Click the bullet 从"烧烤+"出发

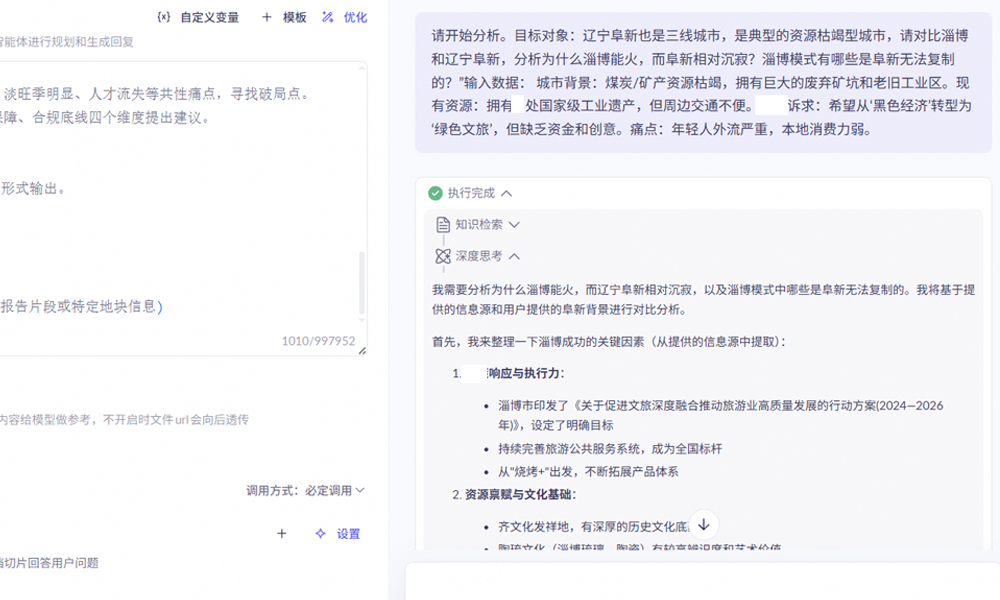(x=588, y=472)
